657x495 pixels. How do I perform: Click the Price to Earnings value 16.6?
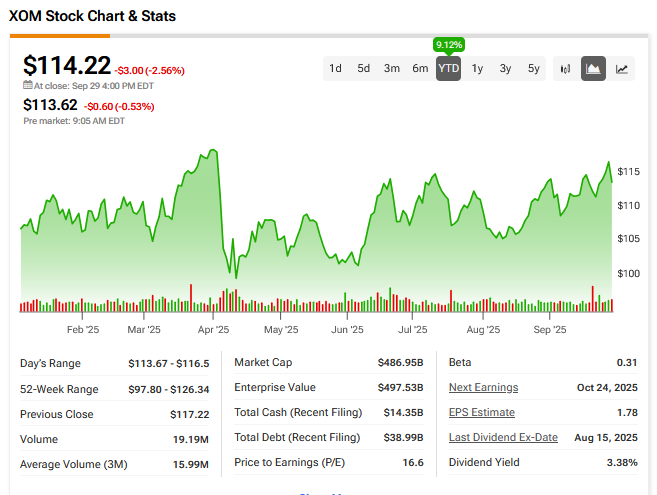413,463
